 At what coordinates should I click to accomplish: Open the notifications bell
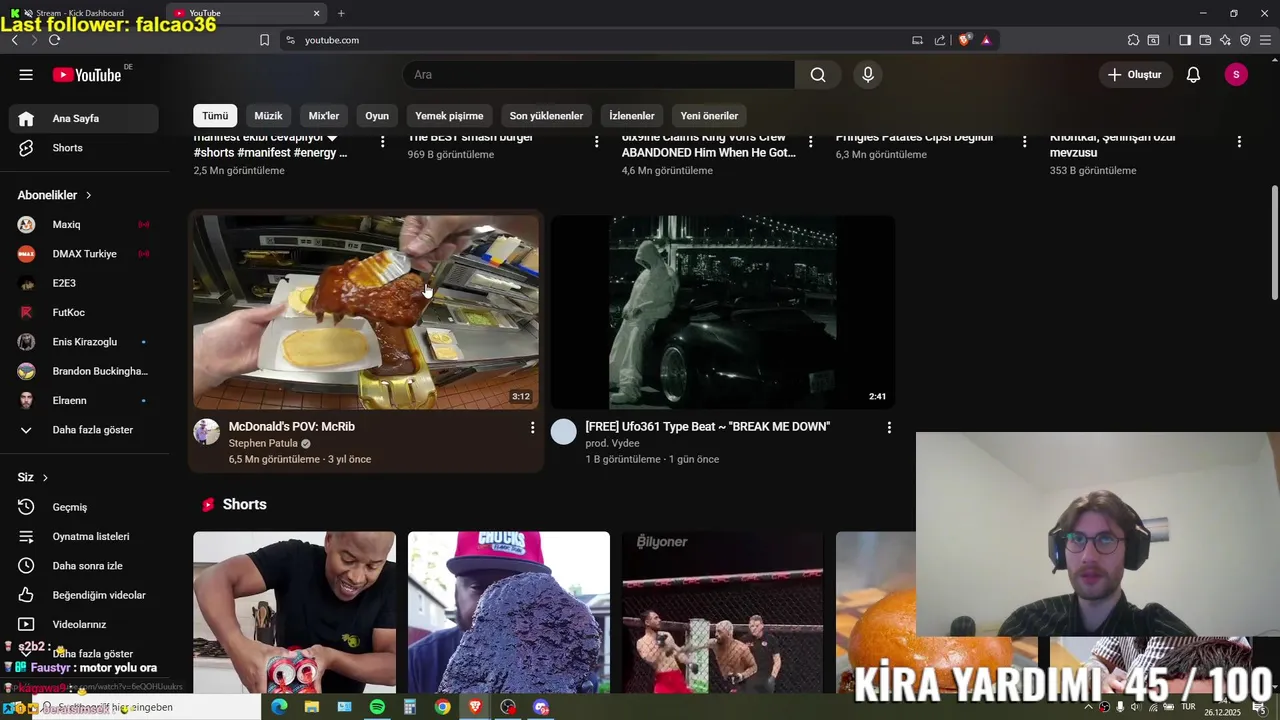[x=1193, y=75]
